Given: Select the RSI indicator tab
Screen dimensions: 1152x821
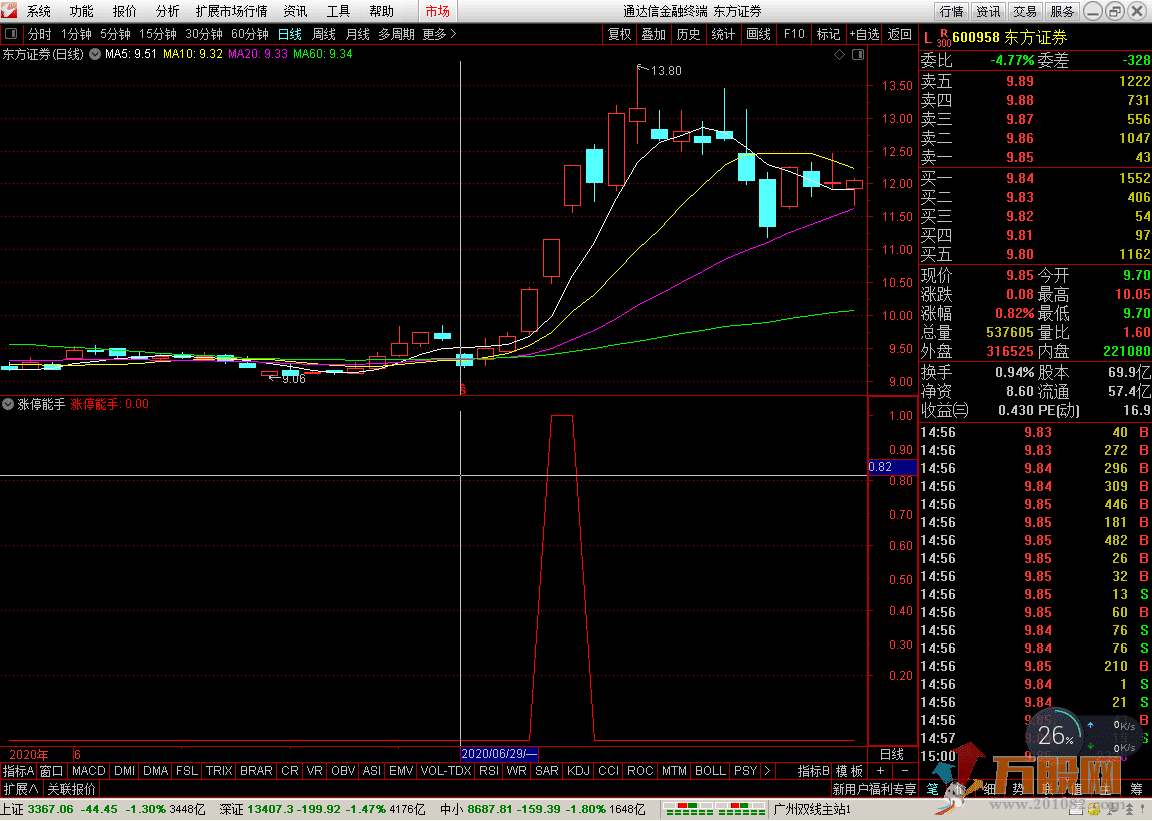Looking at the screenshot, I should tap(489, 770).
